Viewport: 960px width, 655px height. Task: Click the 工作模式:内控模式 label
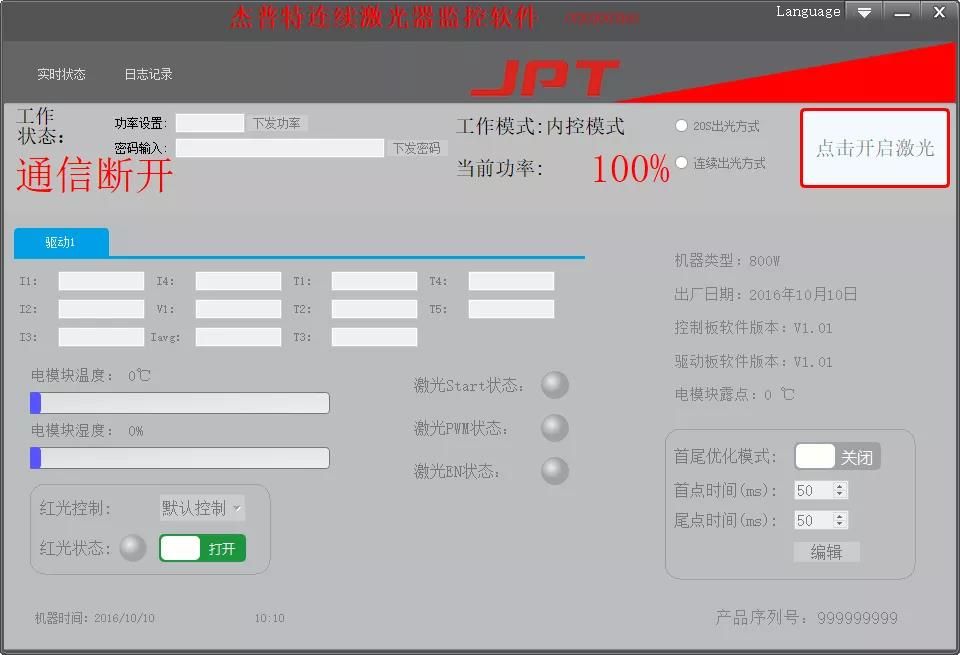[541, 126]
